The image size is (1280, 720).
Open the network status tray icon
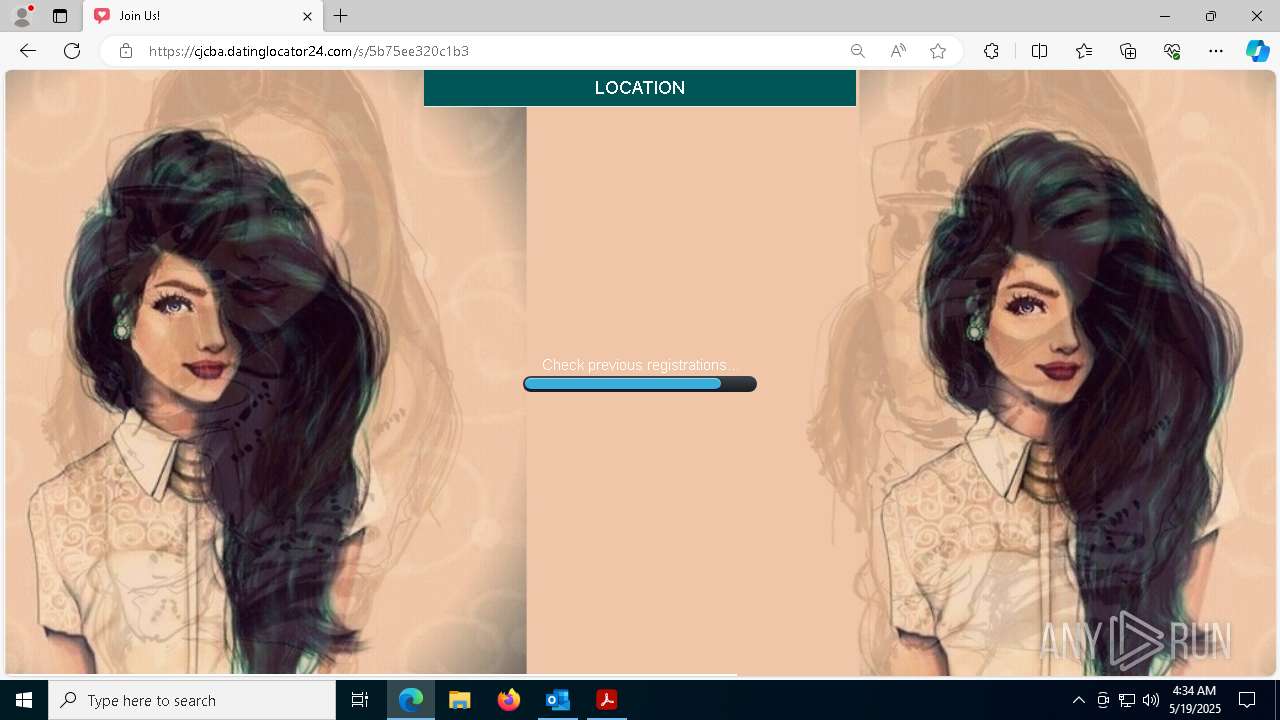pos(1127,700)
